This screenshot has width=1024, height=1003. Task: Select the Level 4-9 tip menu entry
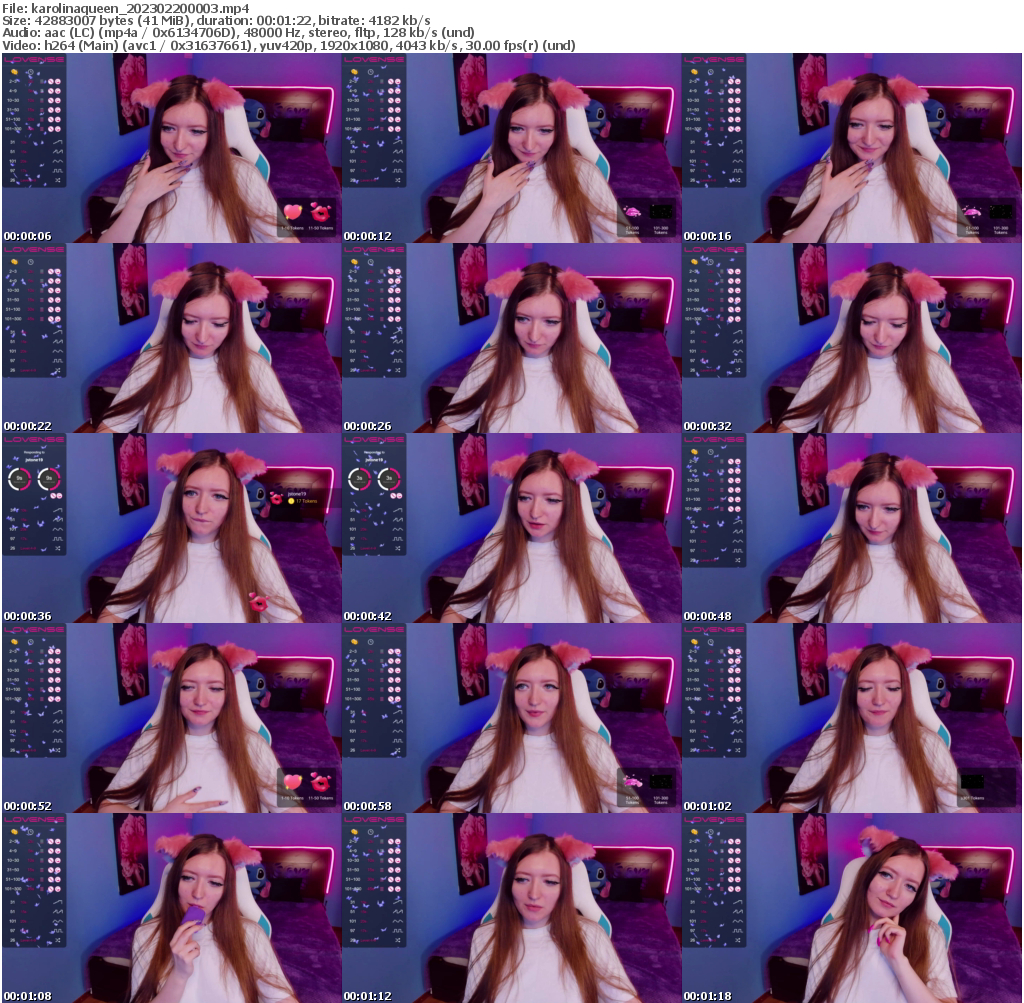[30, 180]
